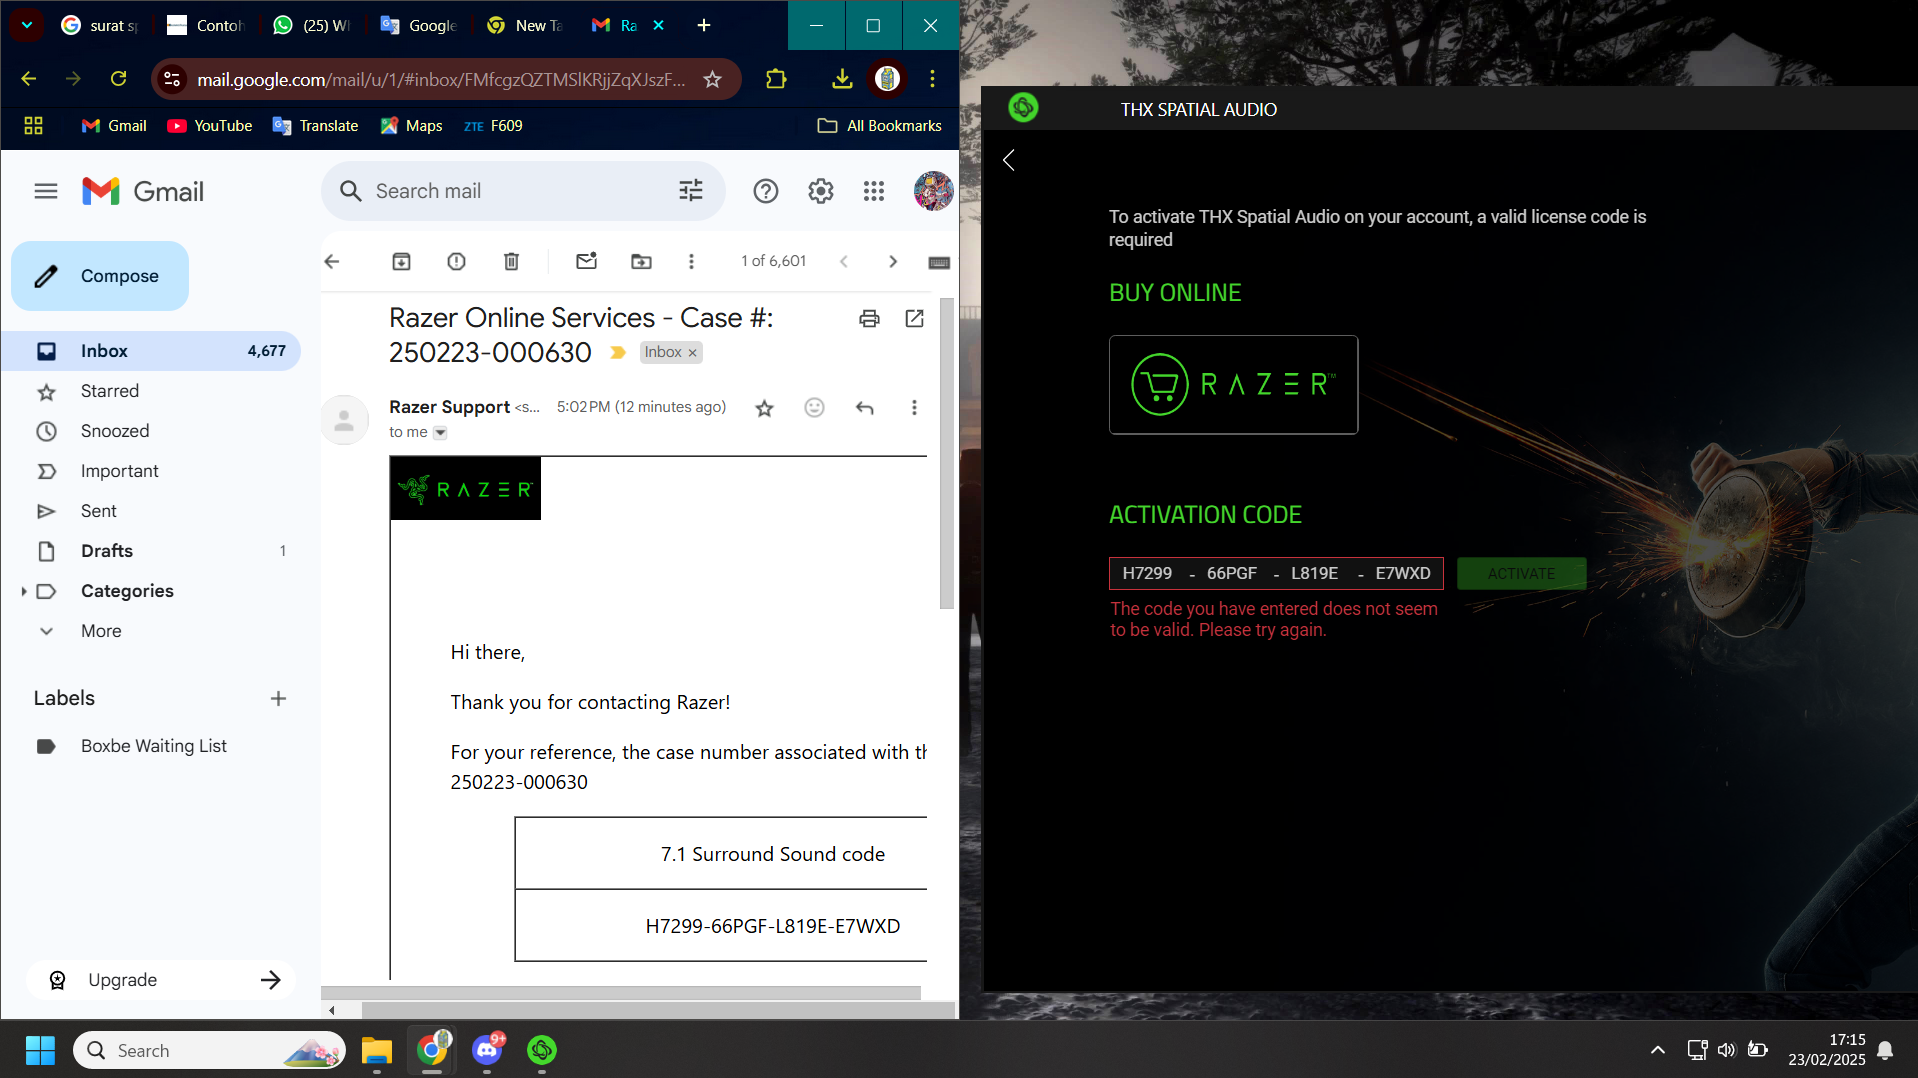Open Inbox folder
This screenshot has height=1078, width=1918.
pos(150,351)
